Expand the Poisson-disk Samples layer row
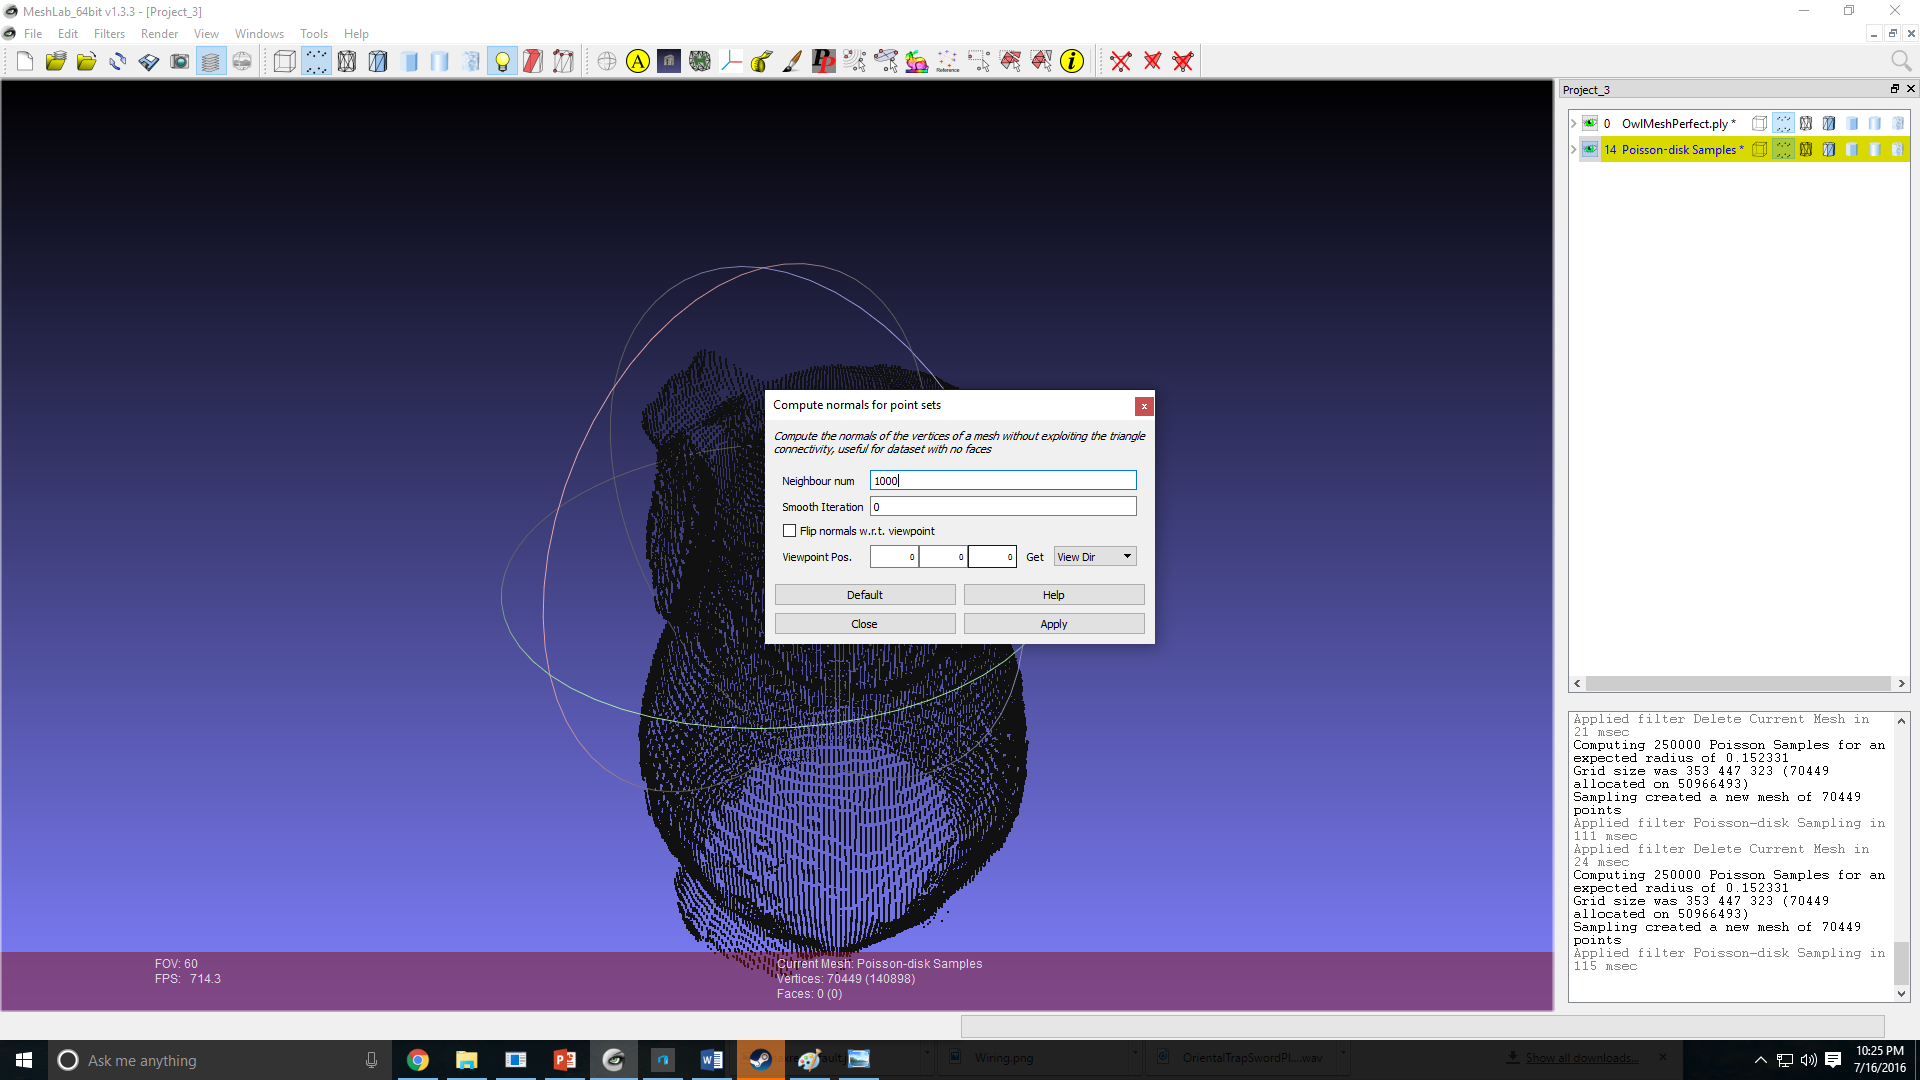 [x=1574, y=150]
